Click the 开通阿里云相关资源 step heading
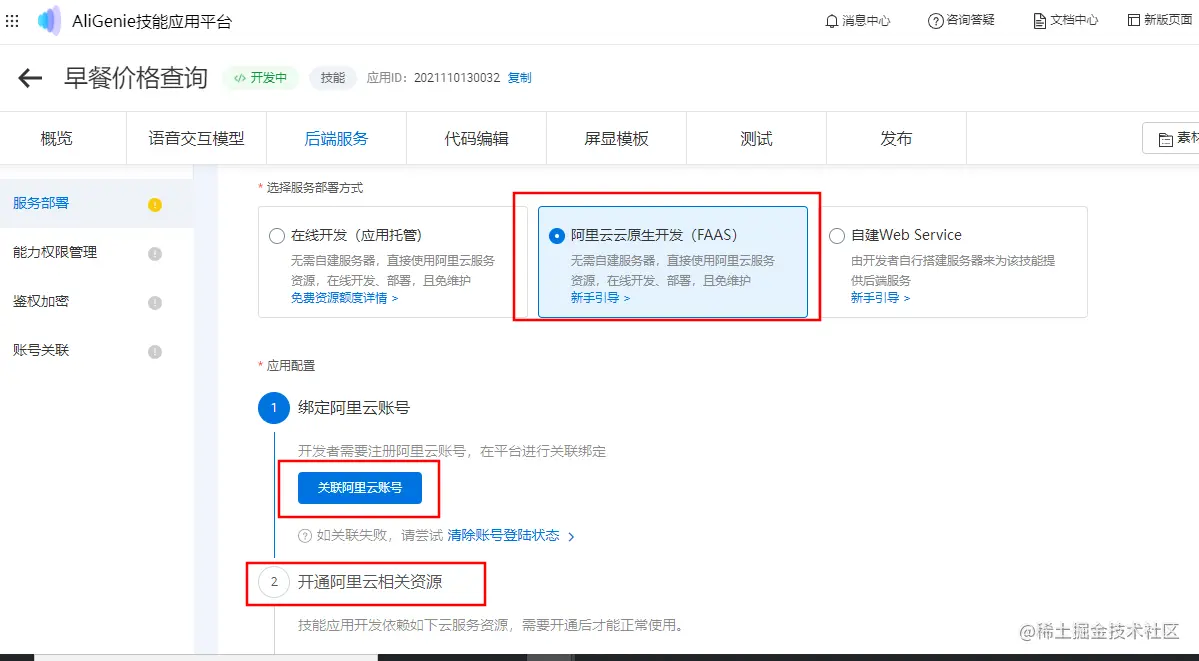 pos(369,582)
